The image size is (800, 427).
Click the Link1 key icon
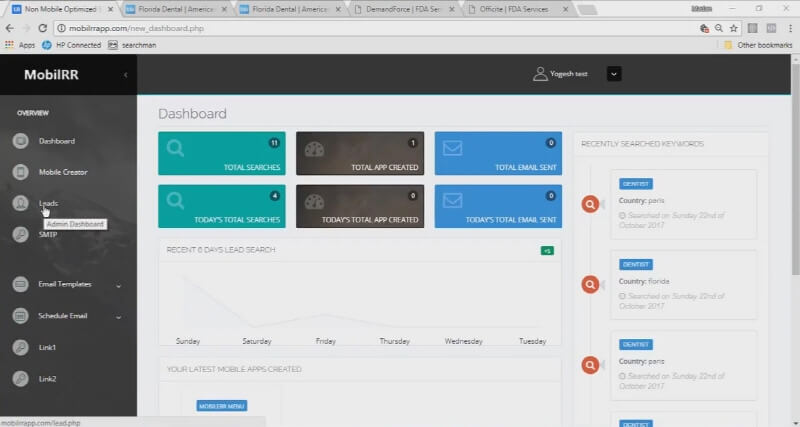point(20,347)
